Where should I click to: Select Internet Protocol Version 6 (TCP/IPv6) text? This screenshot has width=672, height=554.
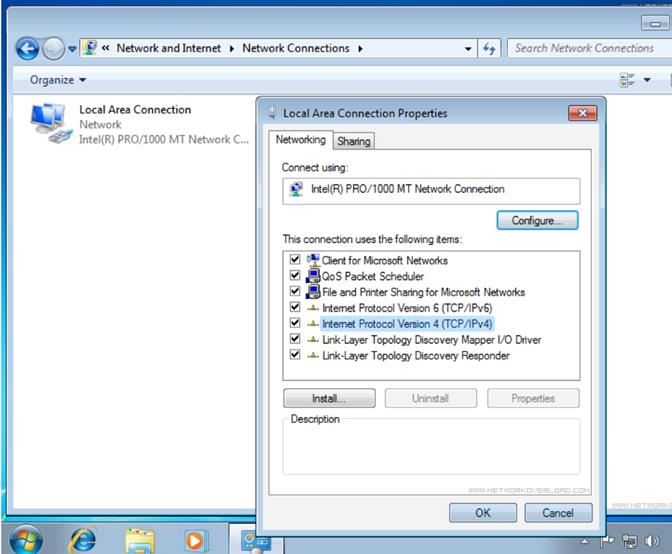click(x=407, y=308)
